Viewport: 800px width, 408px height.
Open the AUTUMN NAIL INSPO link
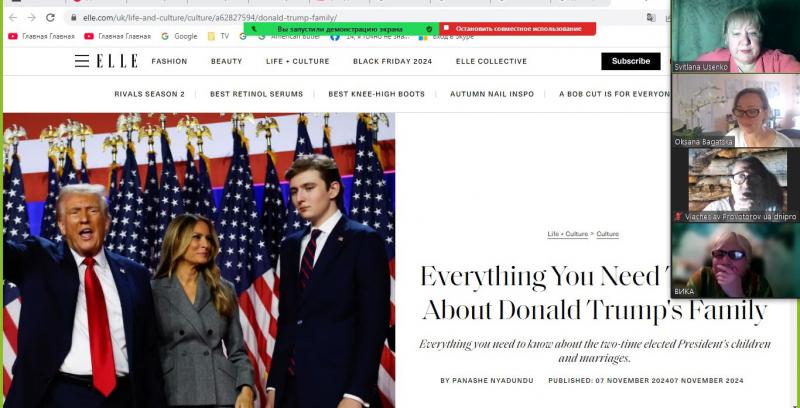click(492, 94)
